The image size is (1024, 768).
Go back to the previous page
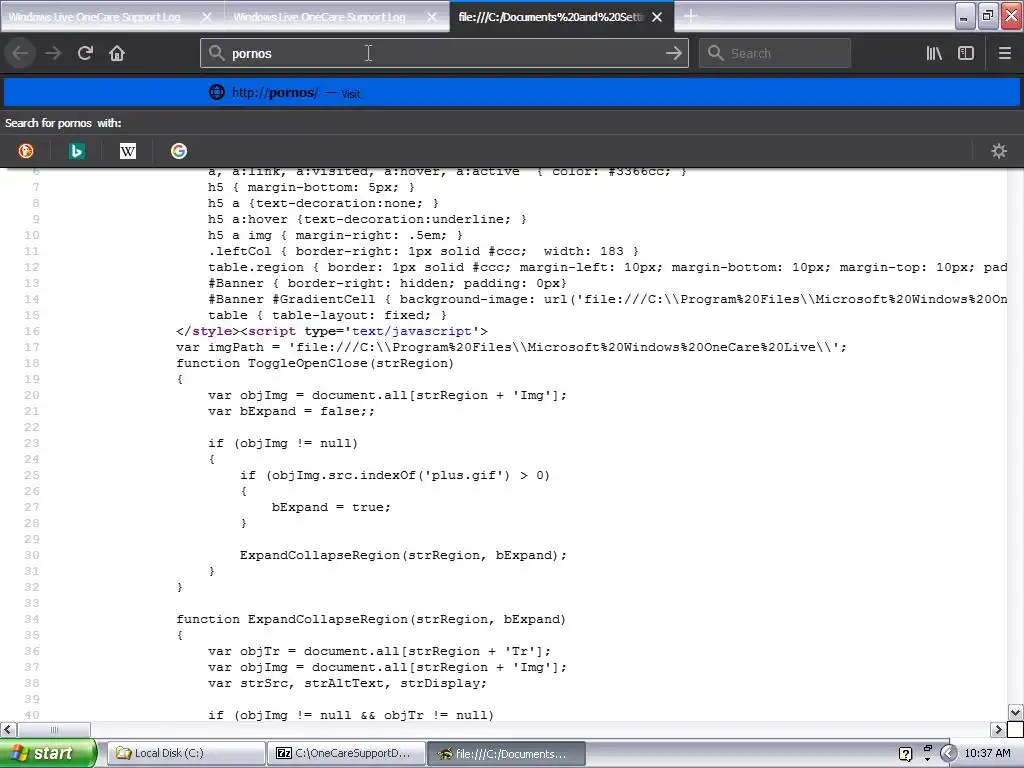20,53
